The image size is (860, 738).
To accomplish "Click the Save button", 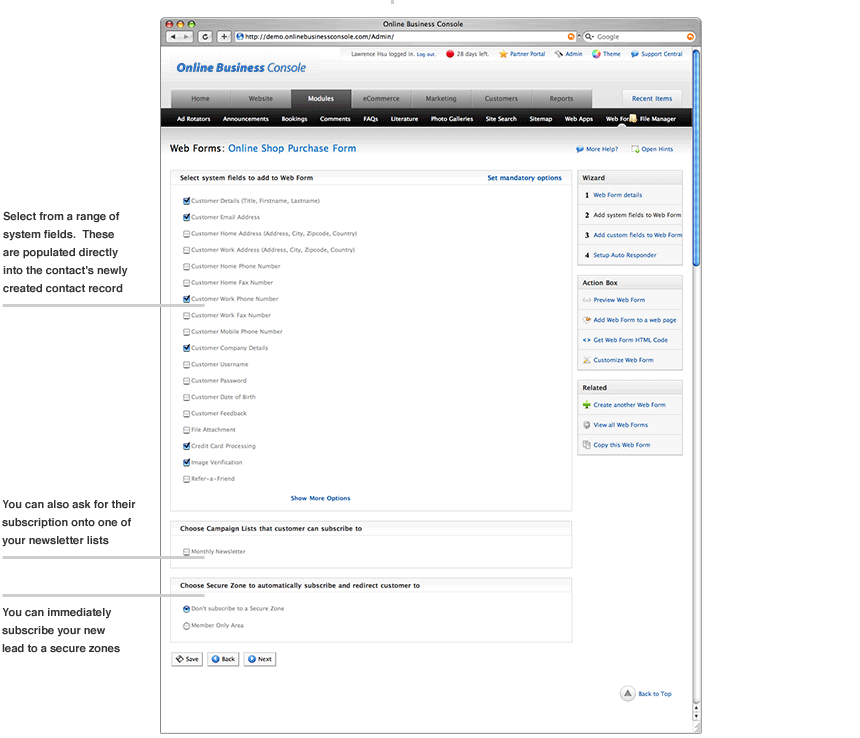I will tap(186, 659).
